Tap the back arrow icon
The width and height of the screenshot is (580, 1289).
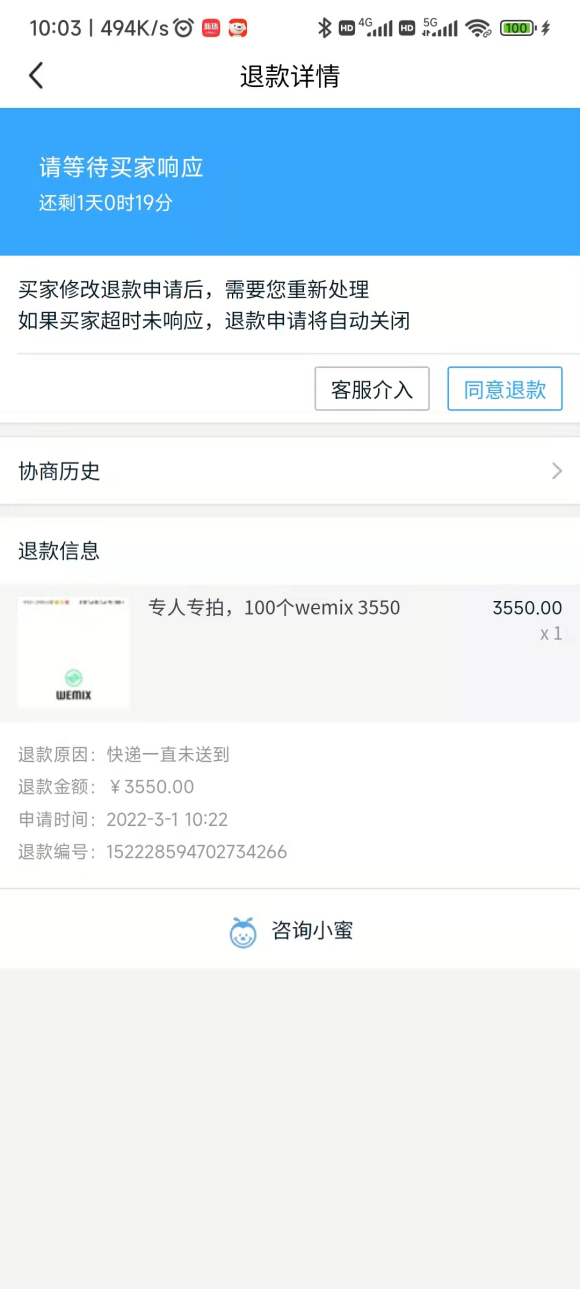[36, 75]
